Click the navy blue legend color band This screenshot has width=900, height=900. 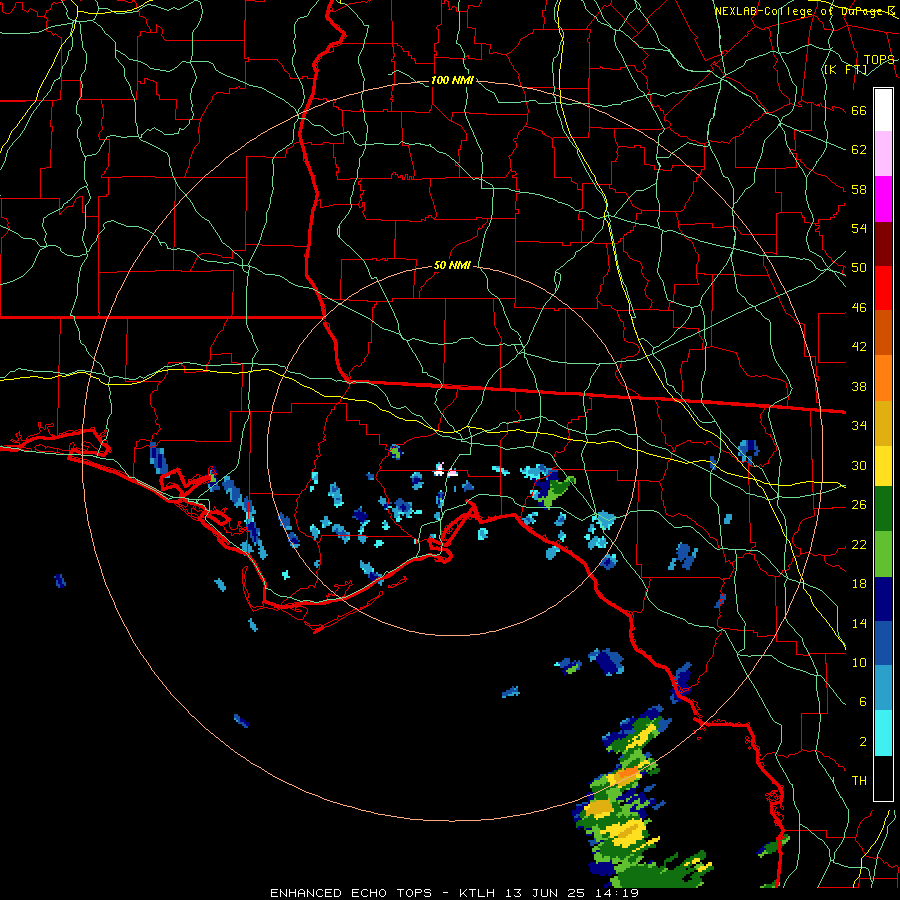click(883, 599)
